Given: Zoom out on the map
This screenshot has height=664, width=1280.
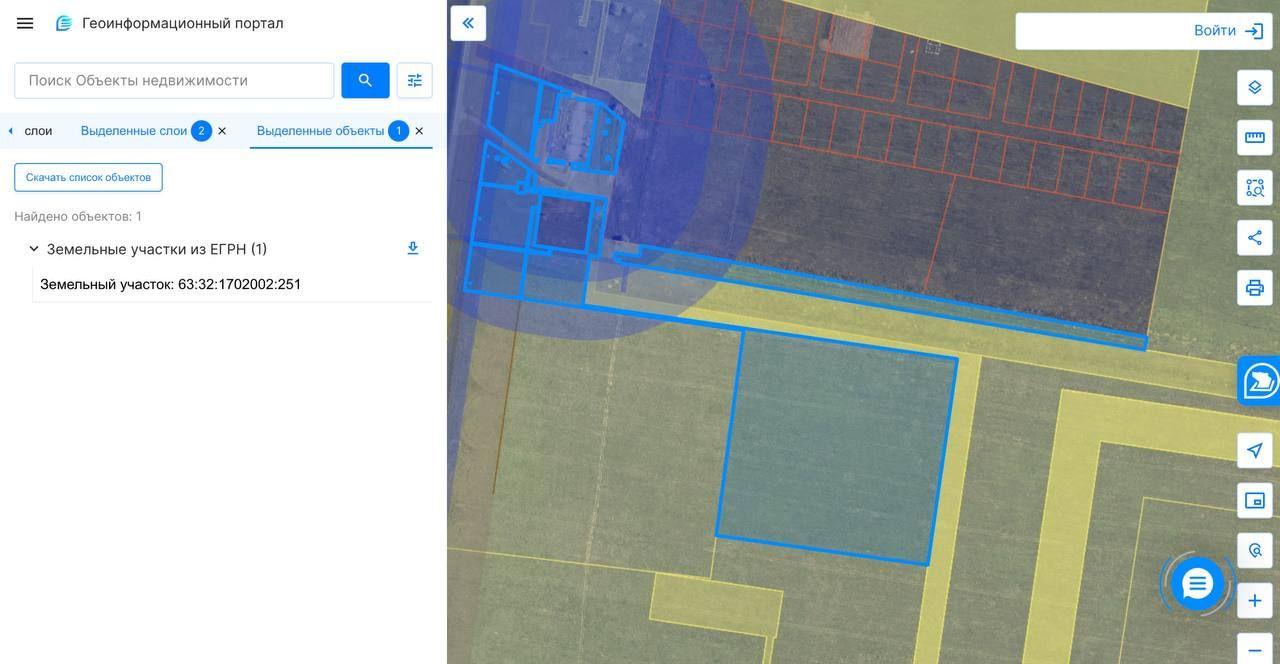Looking at the screenshot, I should pyautogui.click(x=1255, y=649).
